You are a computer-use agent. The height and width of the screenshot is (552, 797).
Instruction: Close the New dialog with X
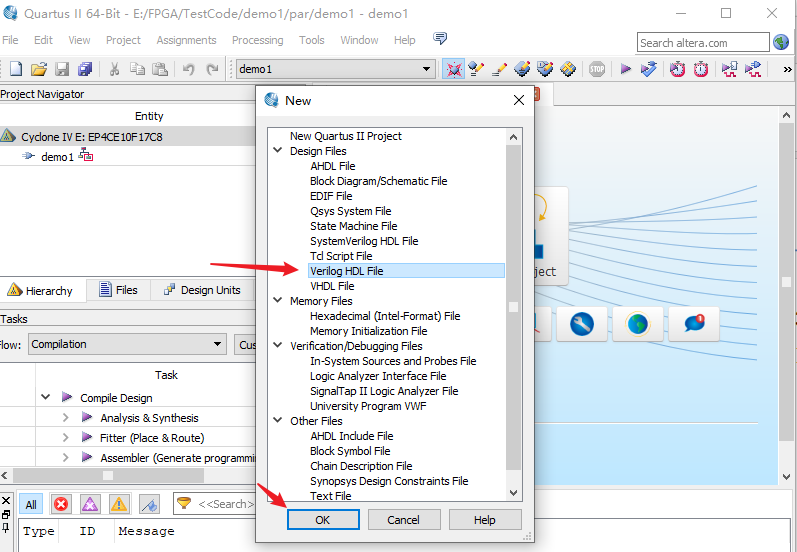519,100
